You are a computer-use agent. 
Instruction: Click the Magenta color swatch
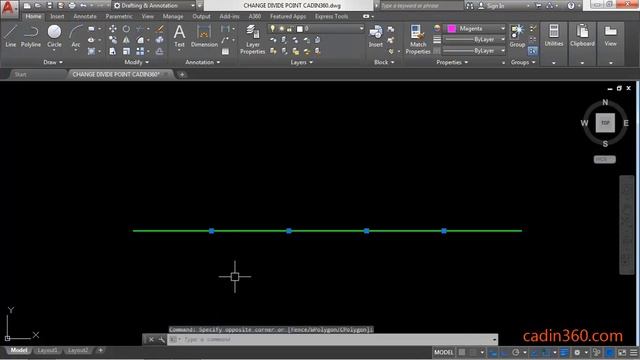[451, 29]
